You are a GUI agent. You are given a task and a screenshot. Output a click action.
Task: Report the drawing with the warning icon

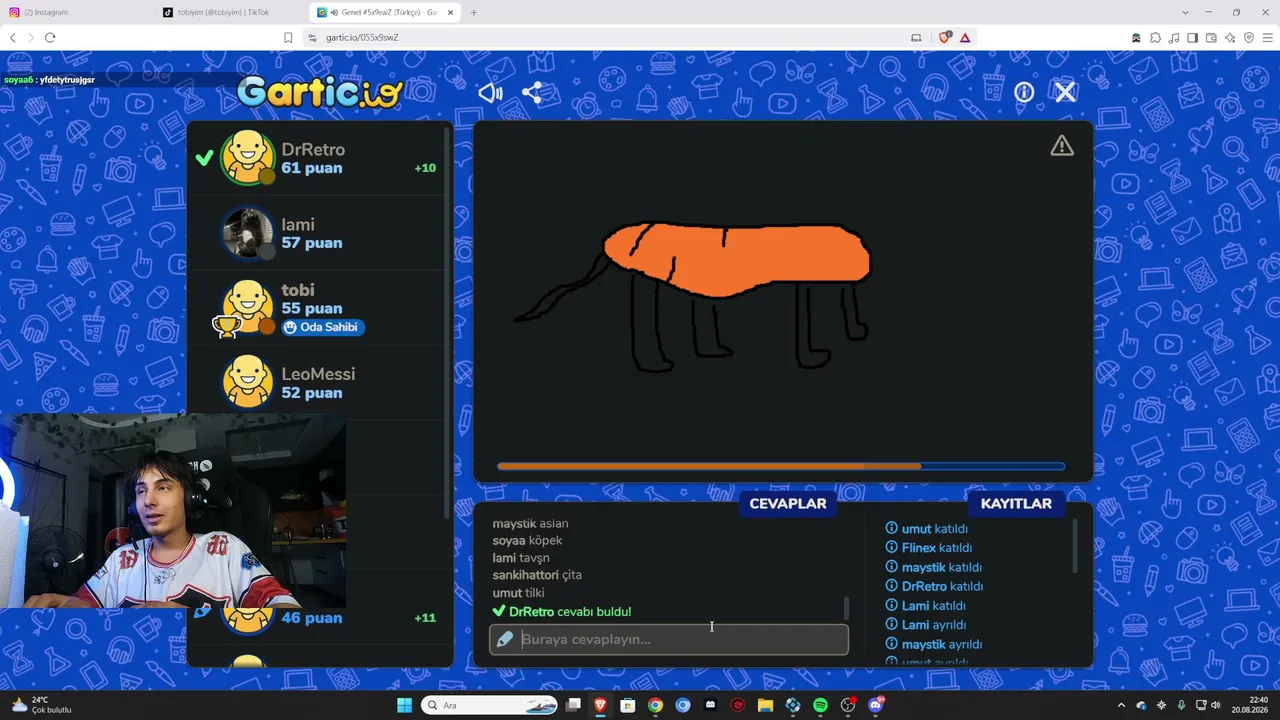[1062, 146]
